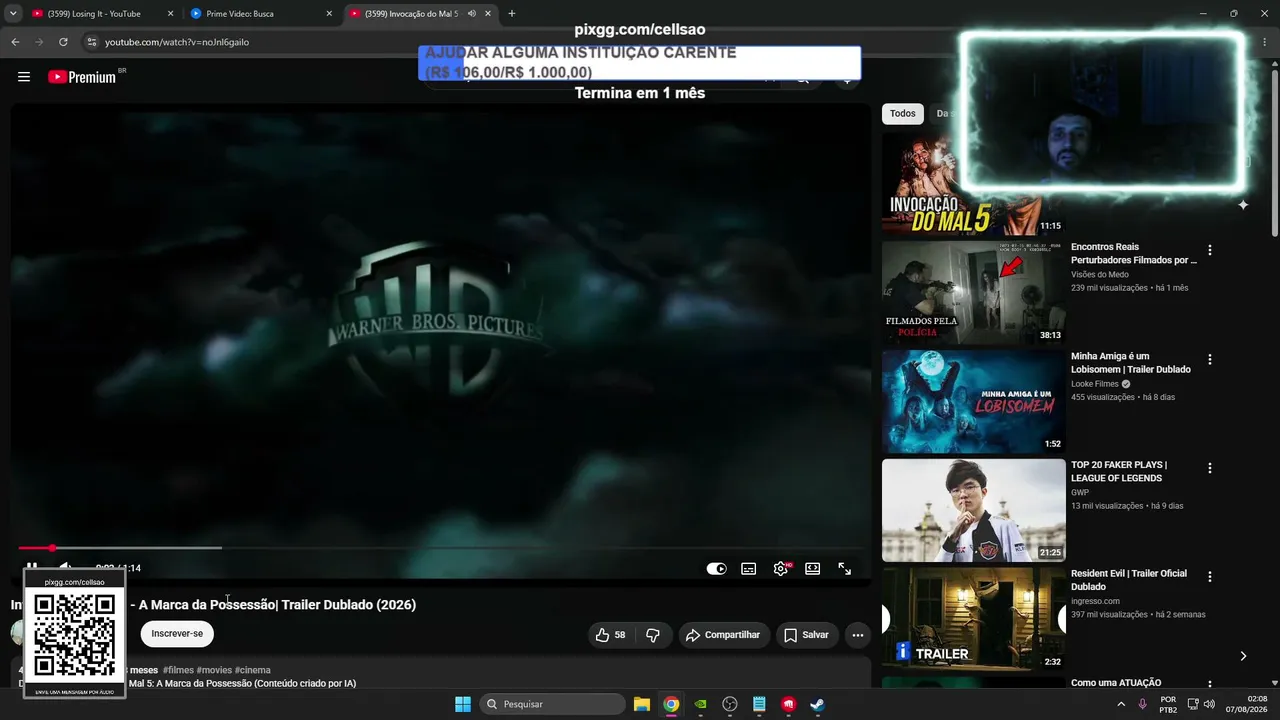Open OBS Studio from the taskbar
Viewport: 1280px width, 720px height.
point(730,704)
